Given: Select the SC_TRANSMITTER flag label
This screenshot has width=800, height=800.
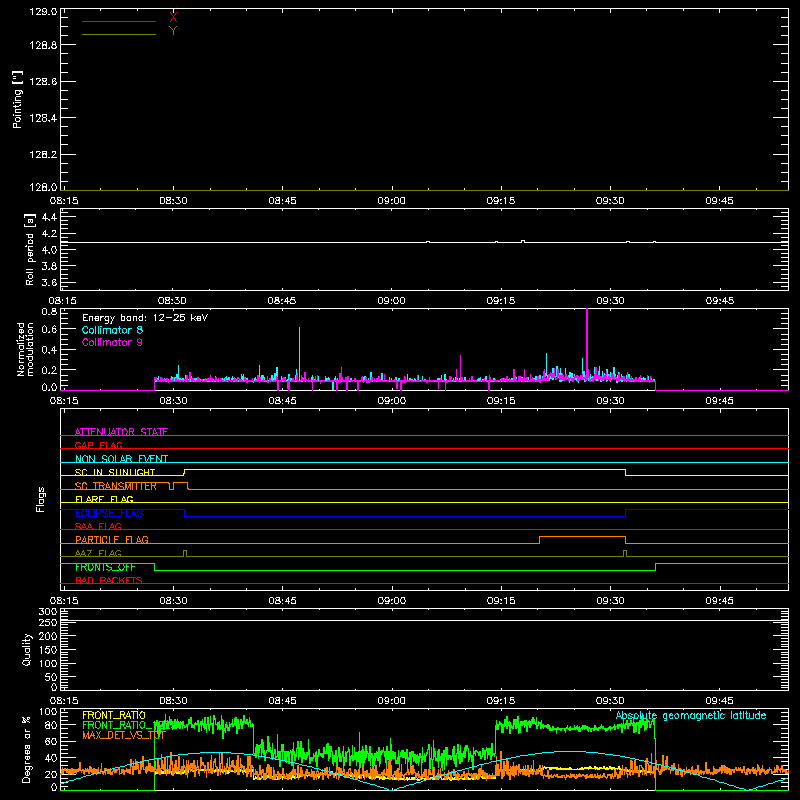Looking at the screenshot, I should click(116, 486).
